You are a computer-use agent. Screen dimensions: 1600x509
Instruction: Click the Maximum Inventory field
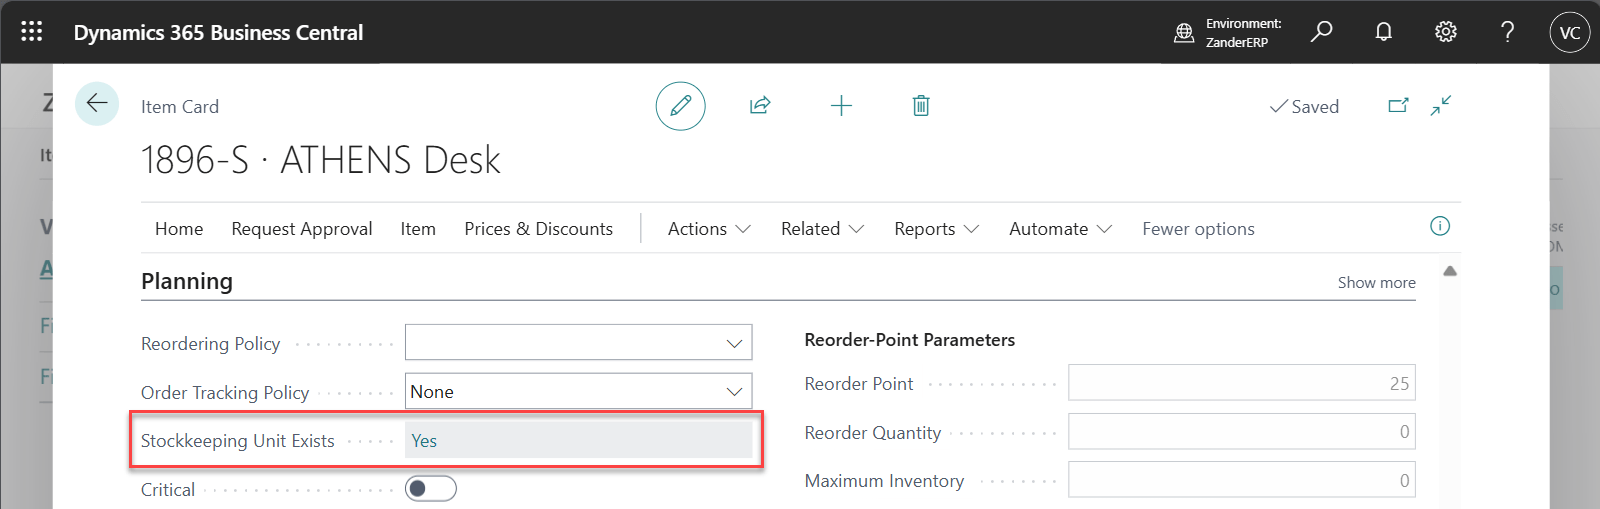[1241, 480]
